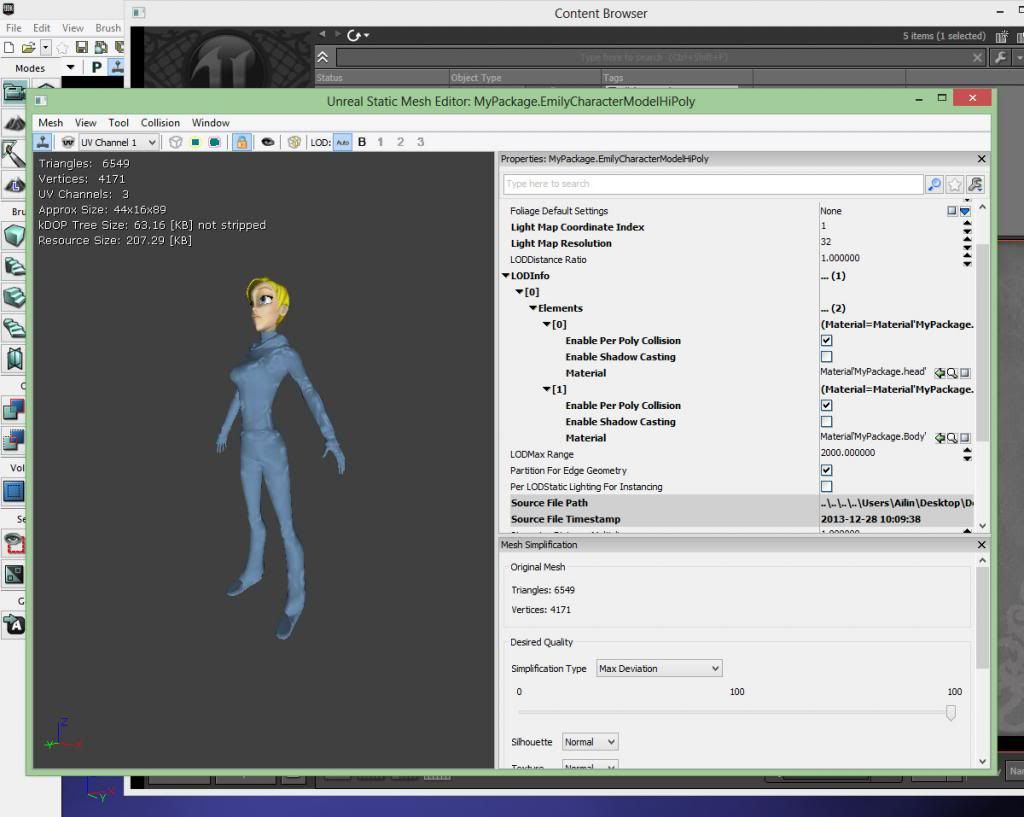
Task: Toggle favorites star in Properties panel
Action: 955,185
